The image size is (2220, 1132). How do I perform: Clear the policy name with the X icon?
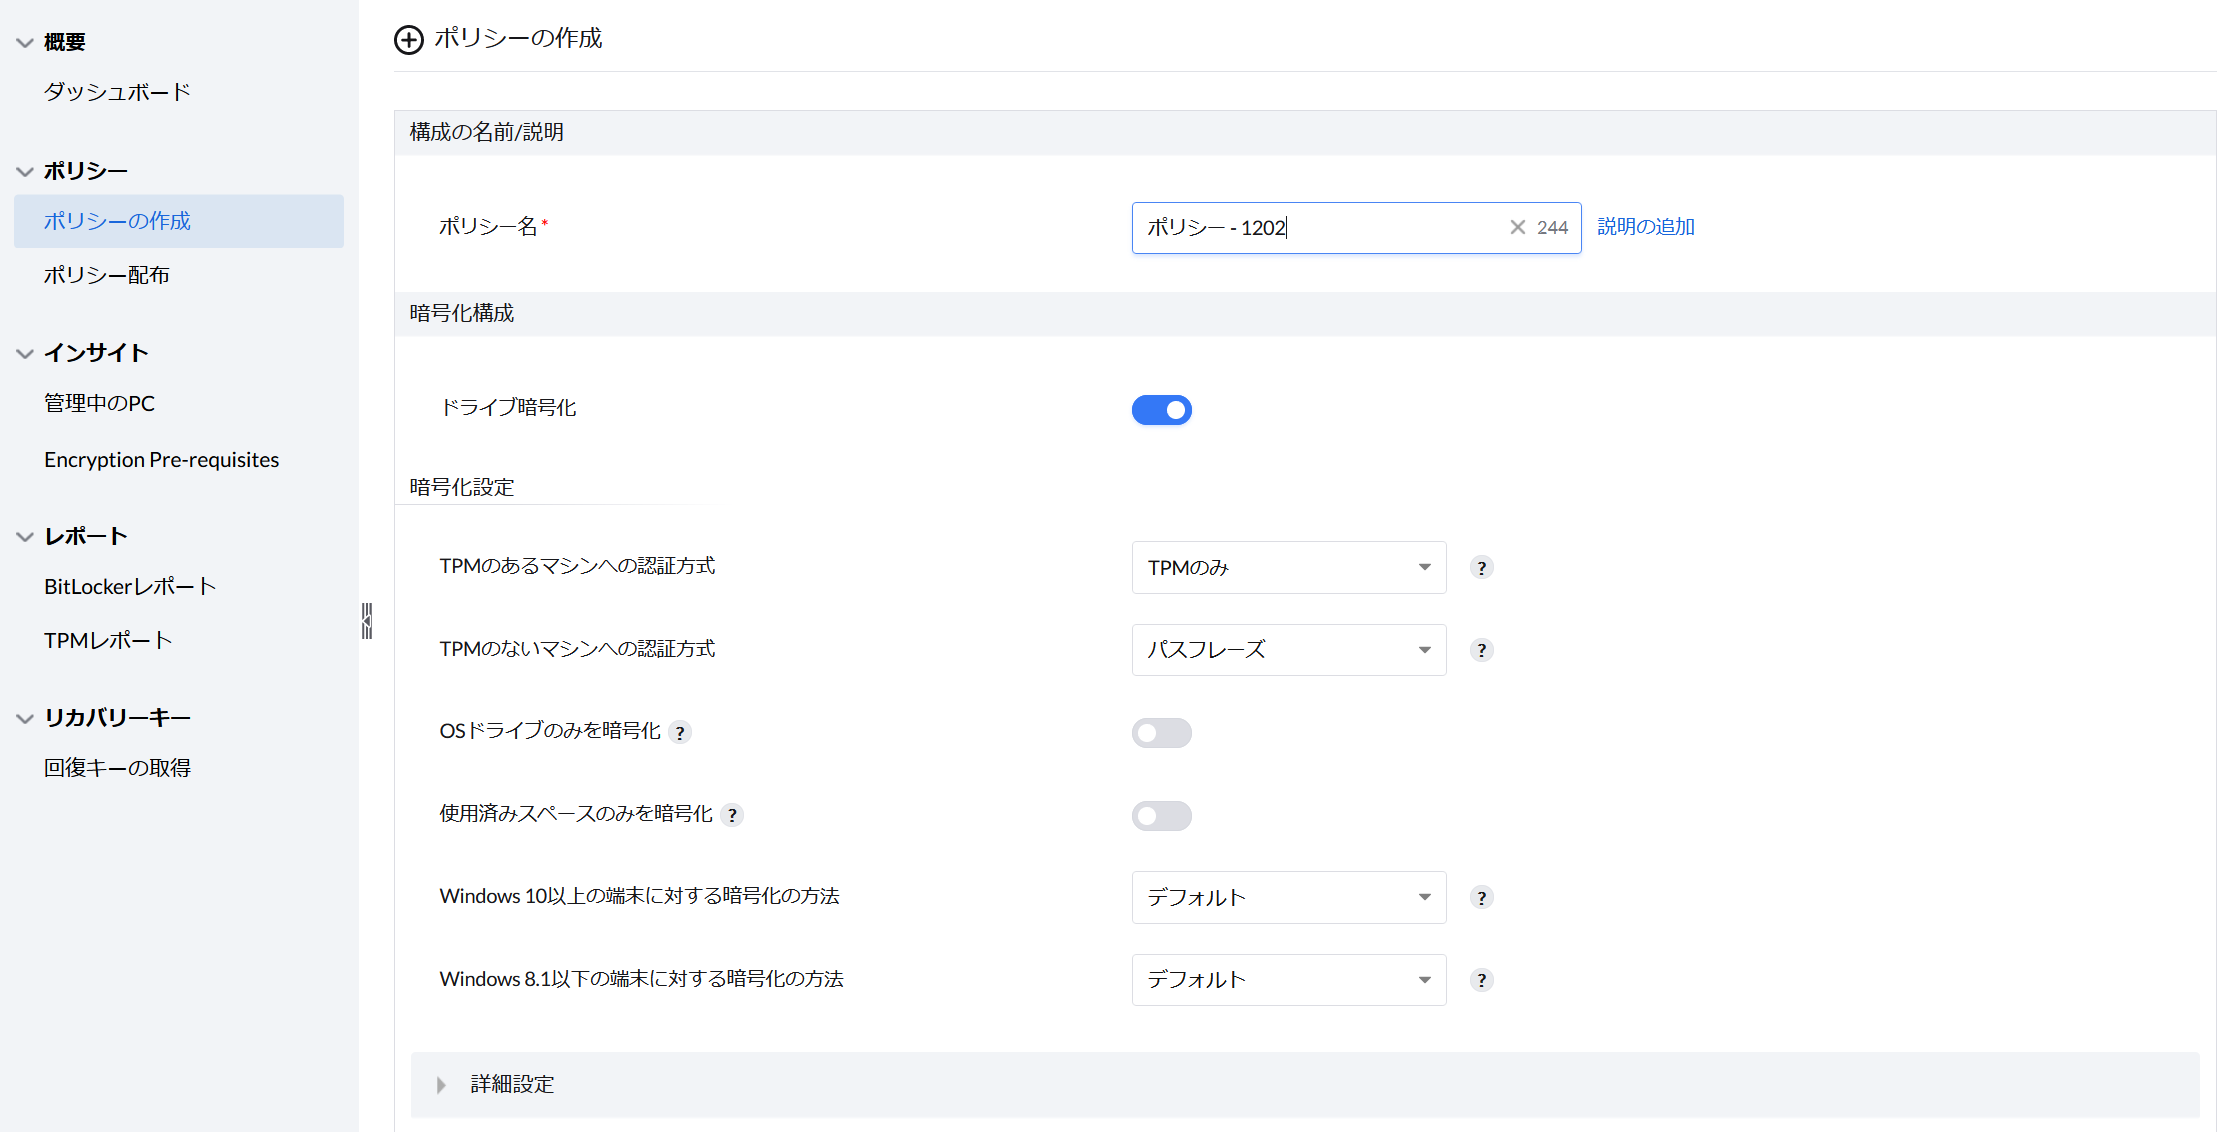[1517, 227]
